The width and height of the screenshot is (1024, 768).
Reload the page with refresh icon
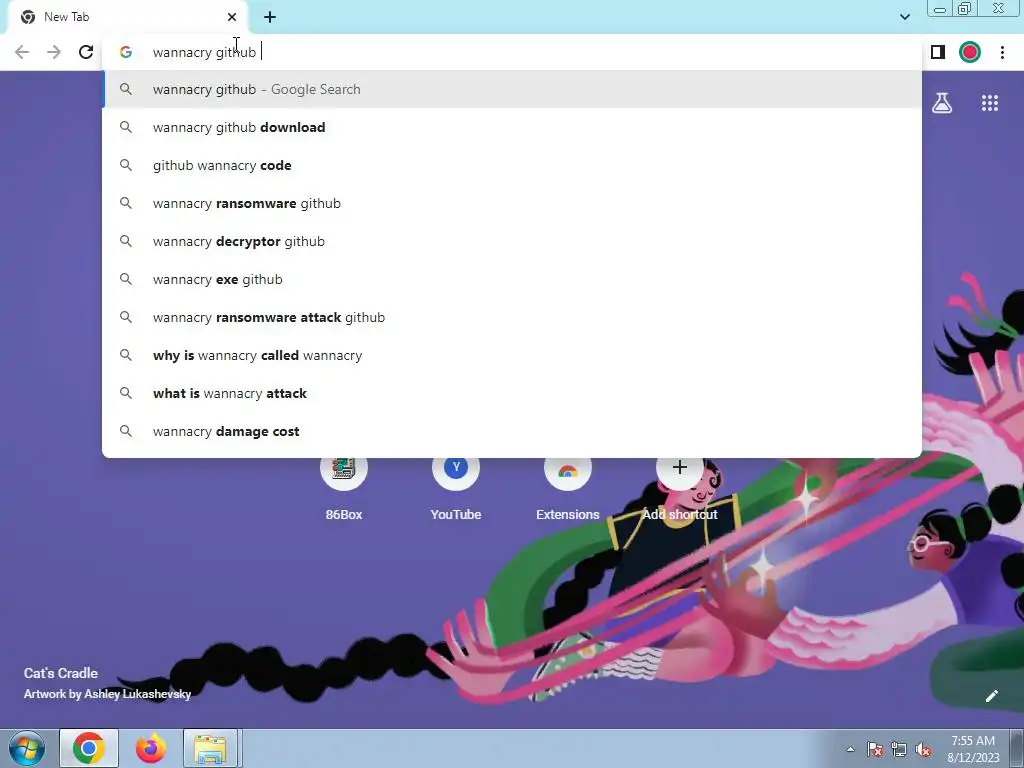(86, 52)
